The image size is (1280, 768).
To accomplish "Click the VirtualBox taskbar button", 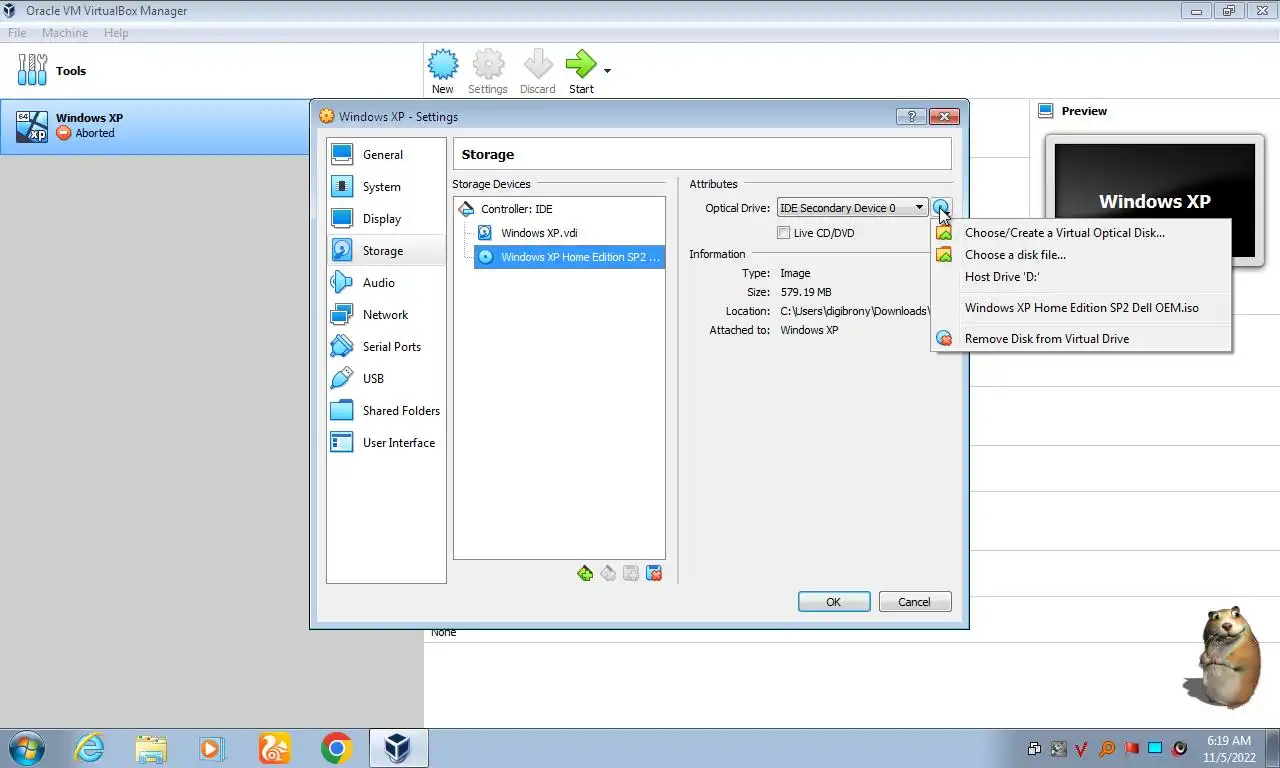I will click(398, 748).
